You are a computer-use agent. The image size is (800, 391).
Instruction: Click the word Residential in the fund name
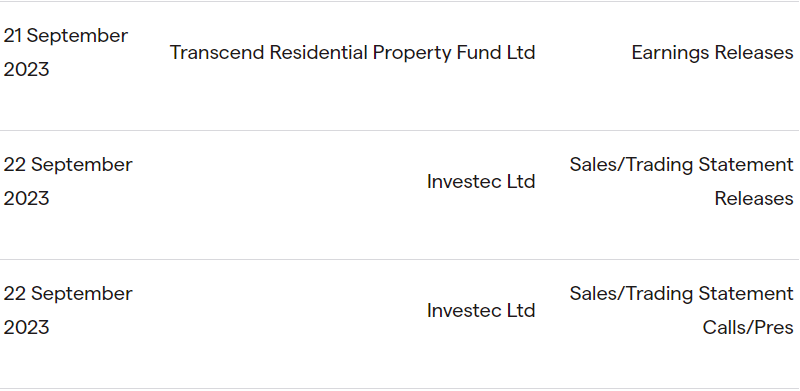pyautogui.click(x=318, y=53)
